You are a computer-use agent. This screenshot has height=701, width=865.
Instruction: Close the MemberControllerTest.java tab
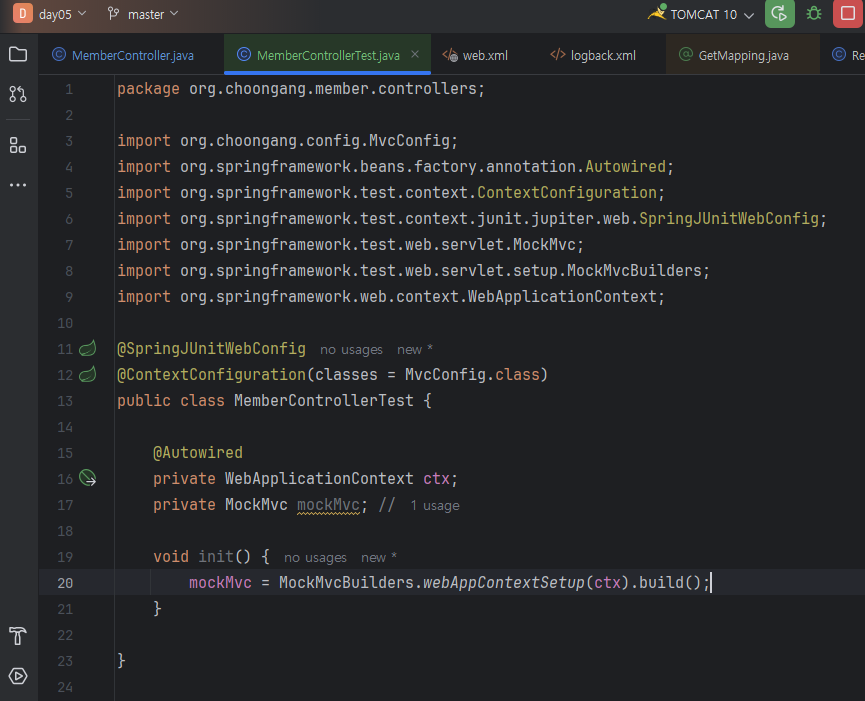pyautogui.click(x=415, y=54)
